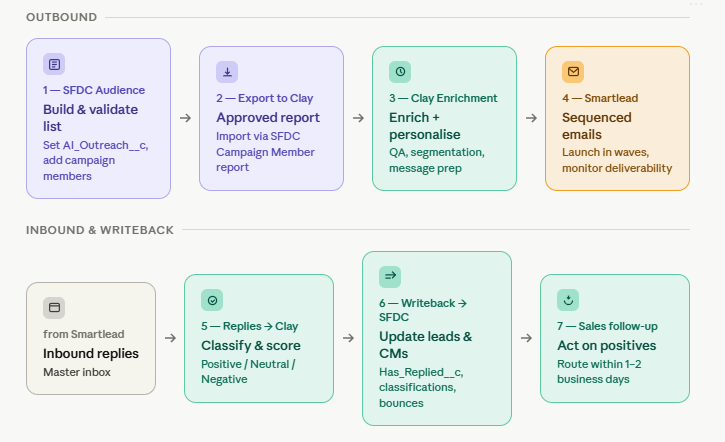Click the clock icon in Clay Enrichment card
725x442 pixels.
pyautogui.click(x=400, y=72)
